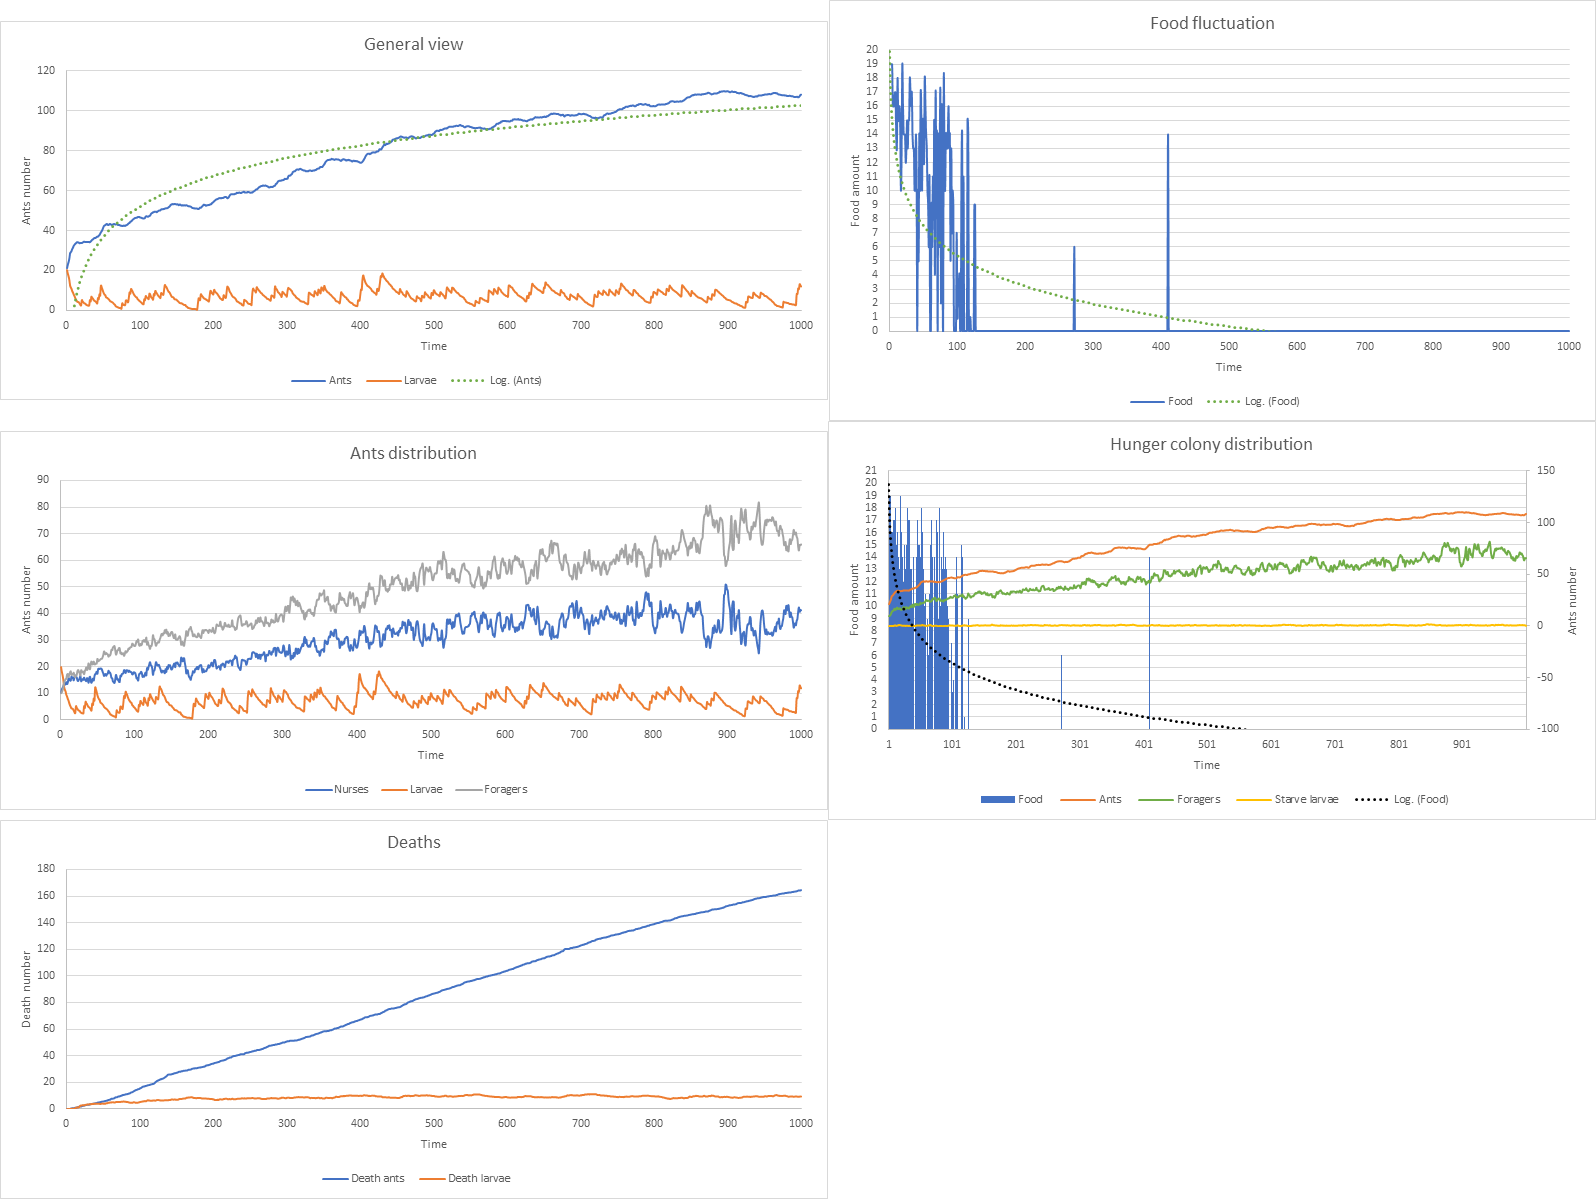Viewport: 1596px width, 1199px height.
Task: Select the small food spike near time 270
Action: click(x=1074, y=288)
